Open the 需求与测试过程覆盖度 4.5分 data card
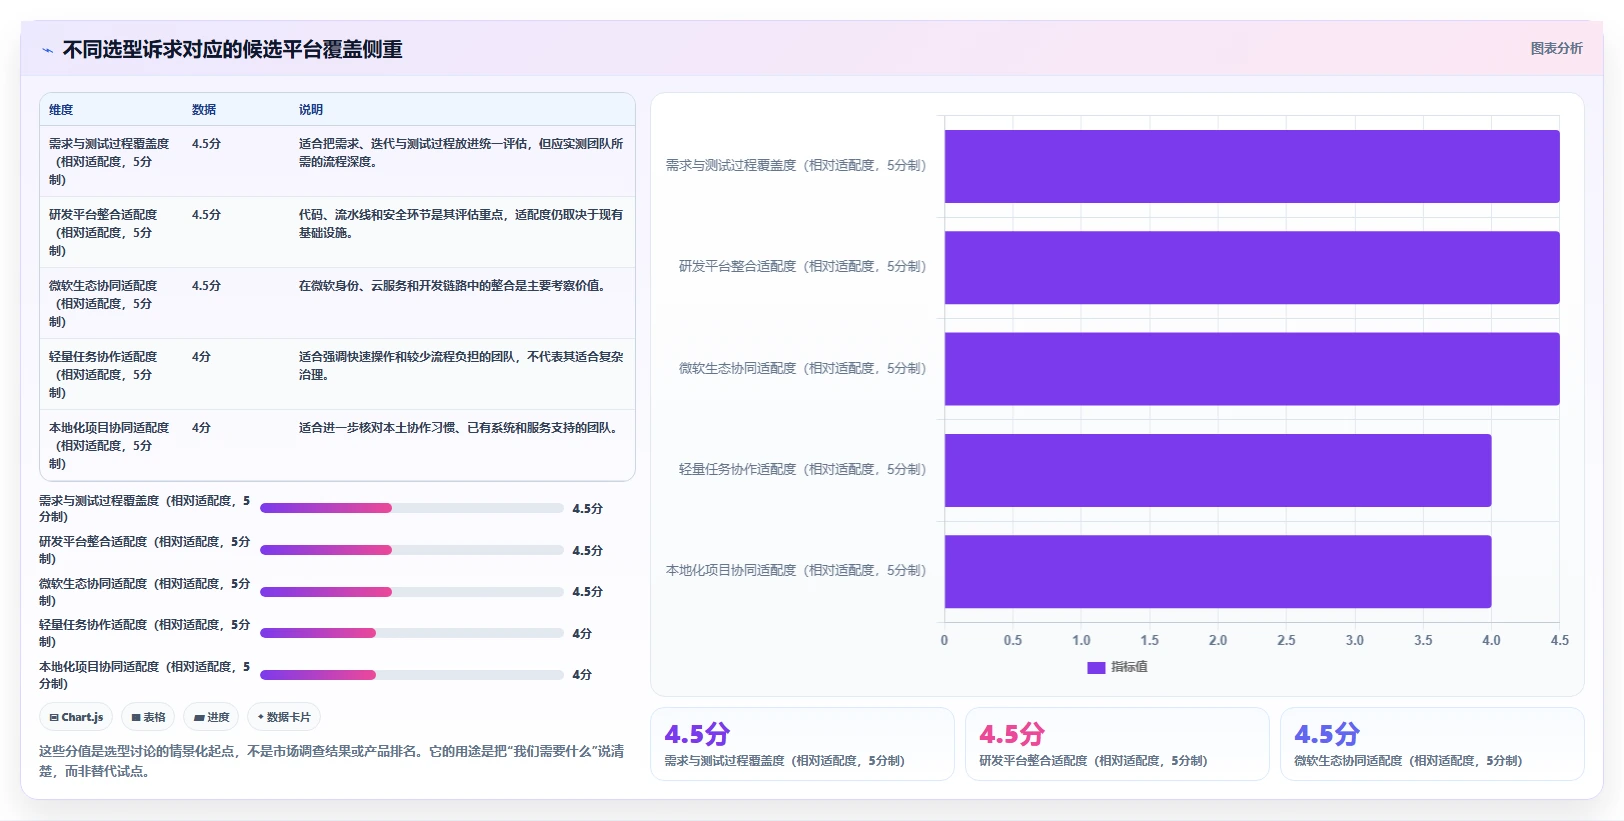 (x=802, y=744)
